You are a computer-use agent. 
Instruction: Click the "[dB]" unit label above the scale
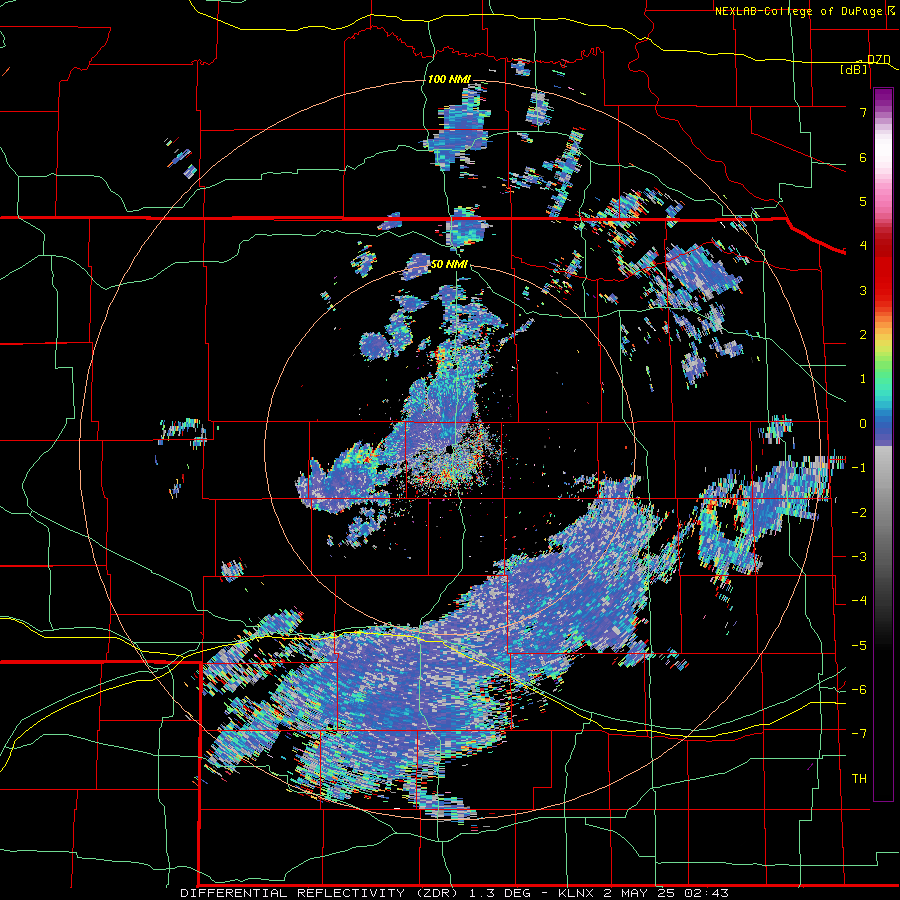pyautogui.click(x=854, y=69)
